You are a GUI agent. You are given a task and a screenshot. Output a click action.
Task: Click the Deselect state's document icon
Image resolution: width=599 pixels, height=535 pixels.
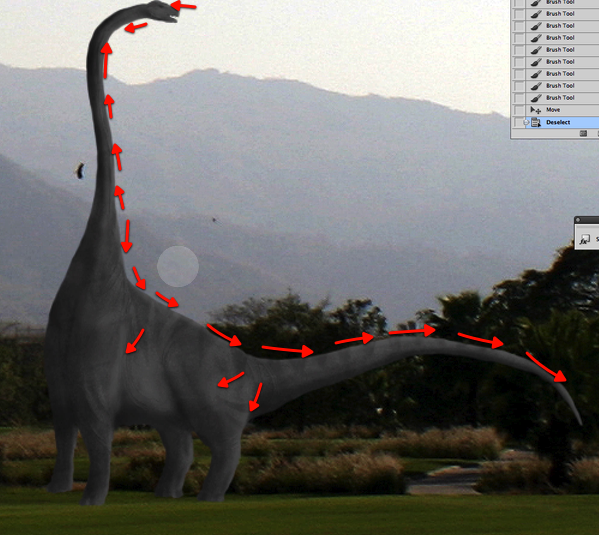(536, 122)
